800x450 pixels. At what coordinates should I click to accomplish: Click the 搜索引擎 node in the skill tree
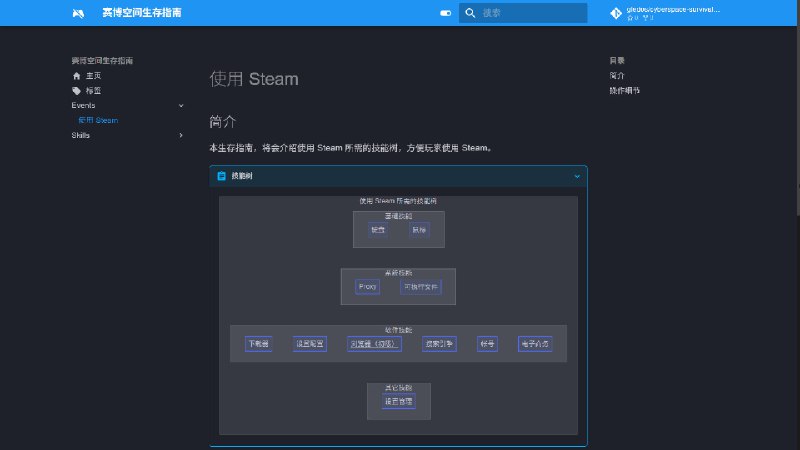click(x=439, y=344)
